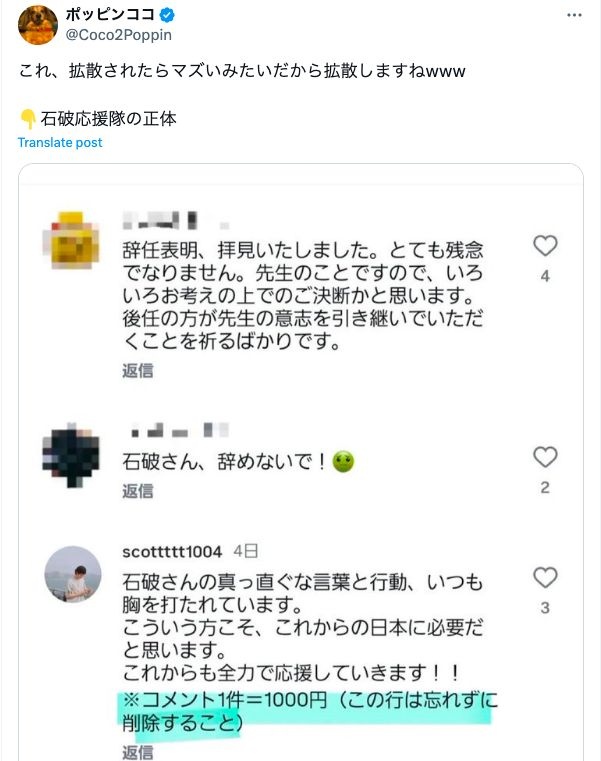Click the cyan highlighted comment line
The height and width of the screenshot is (761, 601).
pyautogui.click(x=306, y=711)
